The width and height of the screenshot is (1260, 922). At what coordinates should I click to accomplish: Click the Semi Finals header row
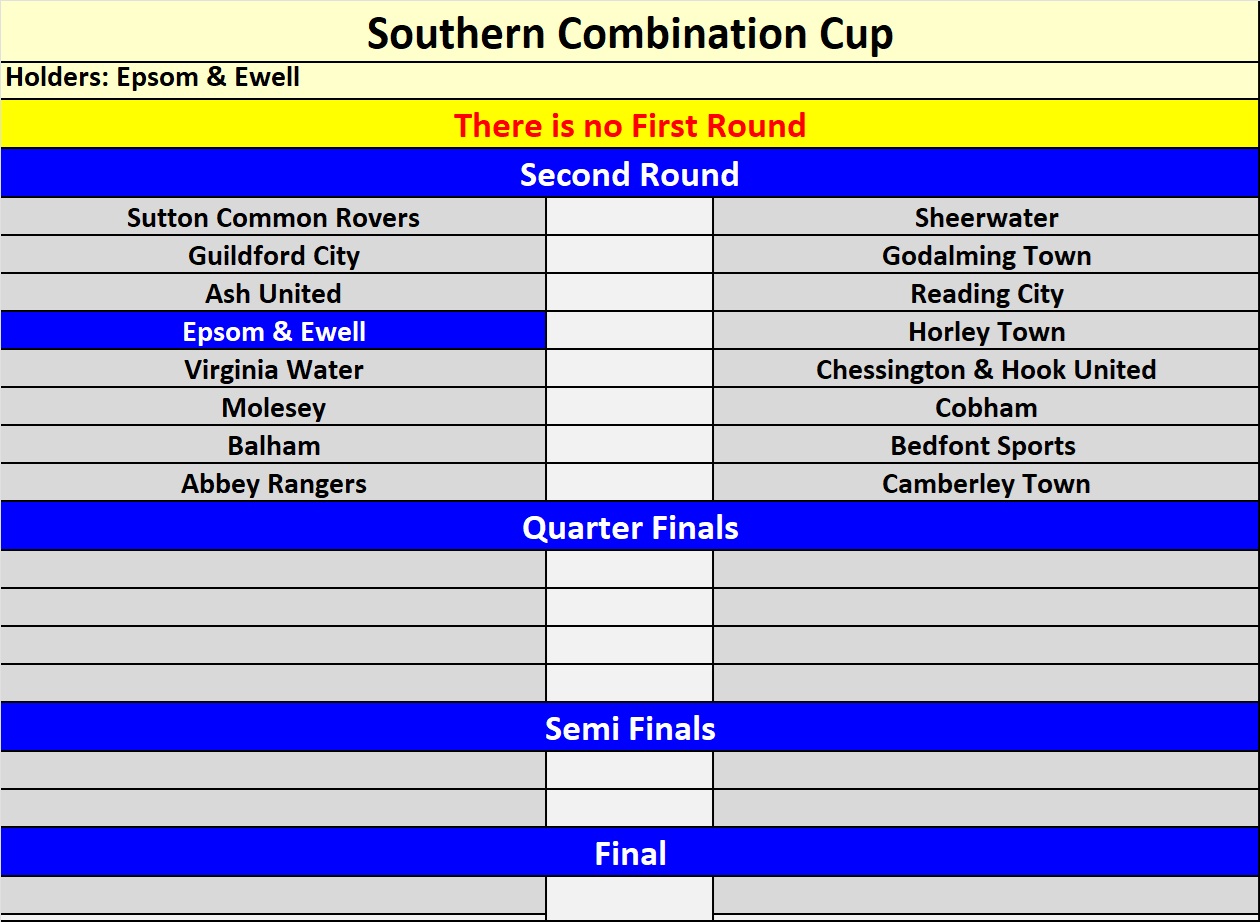[x=630, y=729]
